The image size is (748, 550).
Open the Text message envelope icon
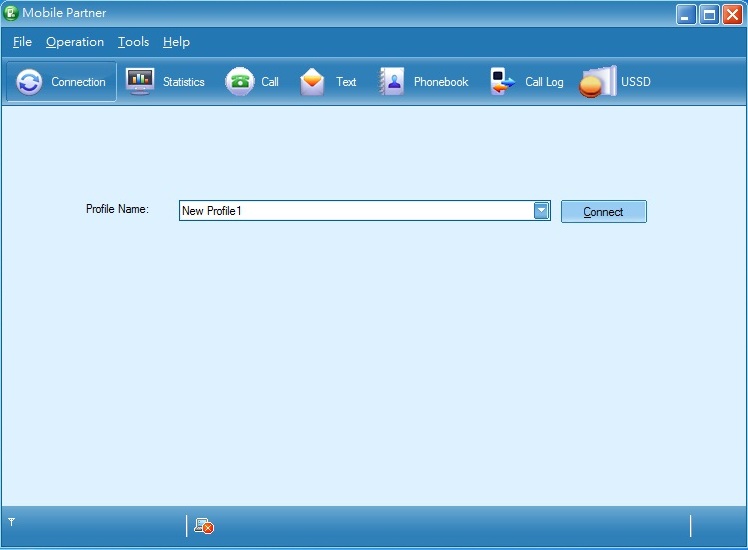pos(313,82)
